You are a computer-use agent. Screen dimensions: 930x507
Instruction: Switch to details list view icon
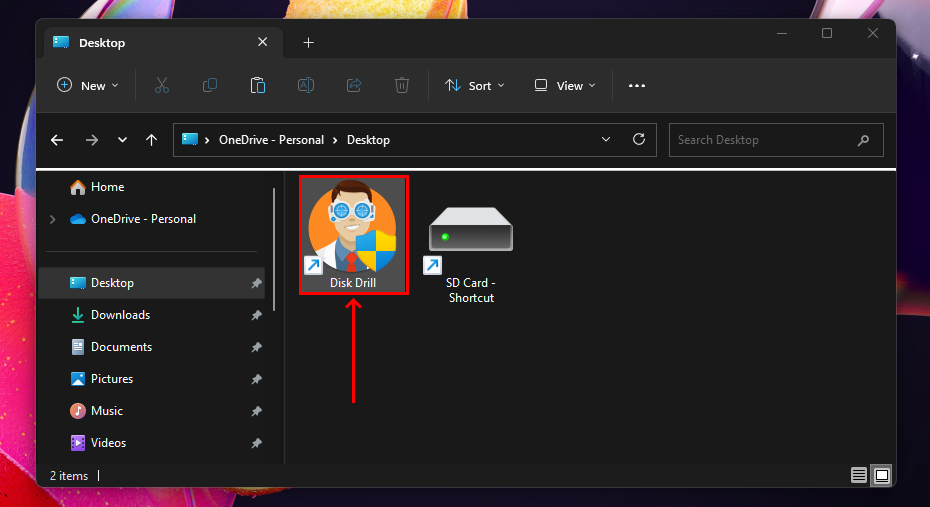[858, 475]
